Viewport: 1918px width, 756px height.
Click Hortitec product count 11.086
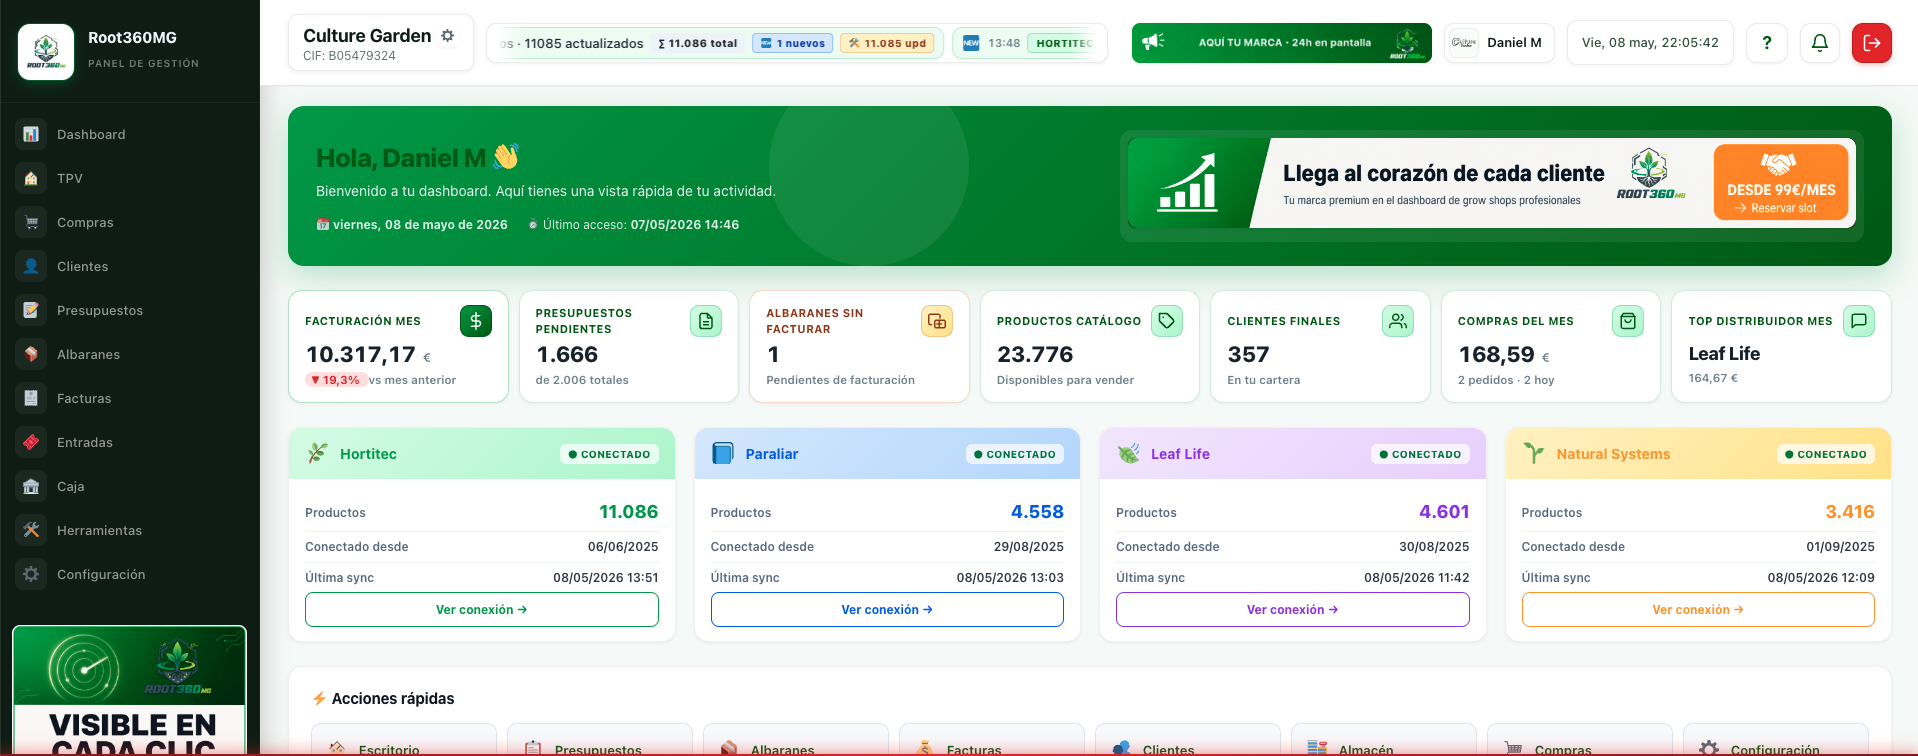point(628,512)
